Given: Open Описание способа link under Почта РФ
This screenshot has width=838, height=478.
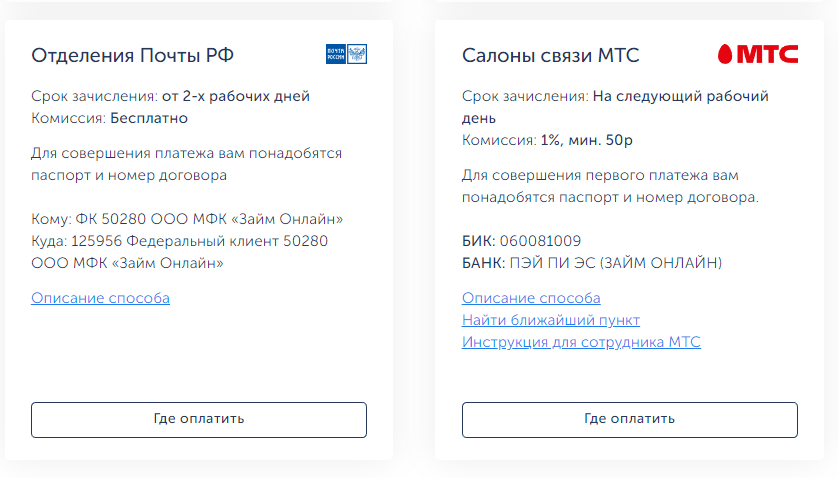Looking at the screenshot, I should (x=100, y=298).
